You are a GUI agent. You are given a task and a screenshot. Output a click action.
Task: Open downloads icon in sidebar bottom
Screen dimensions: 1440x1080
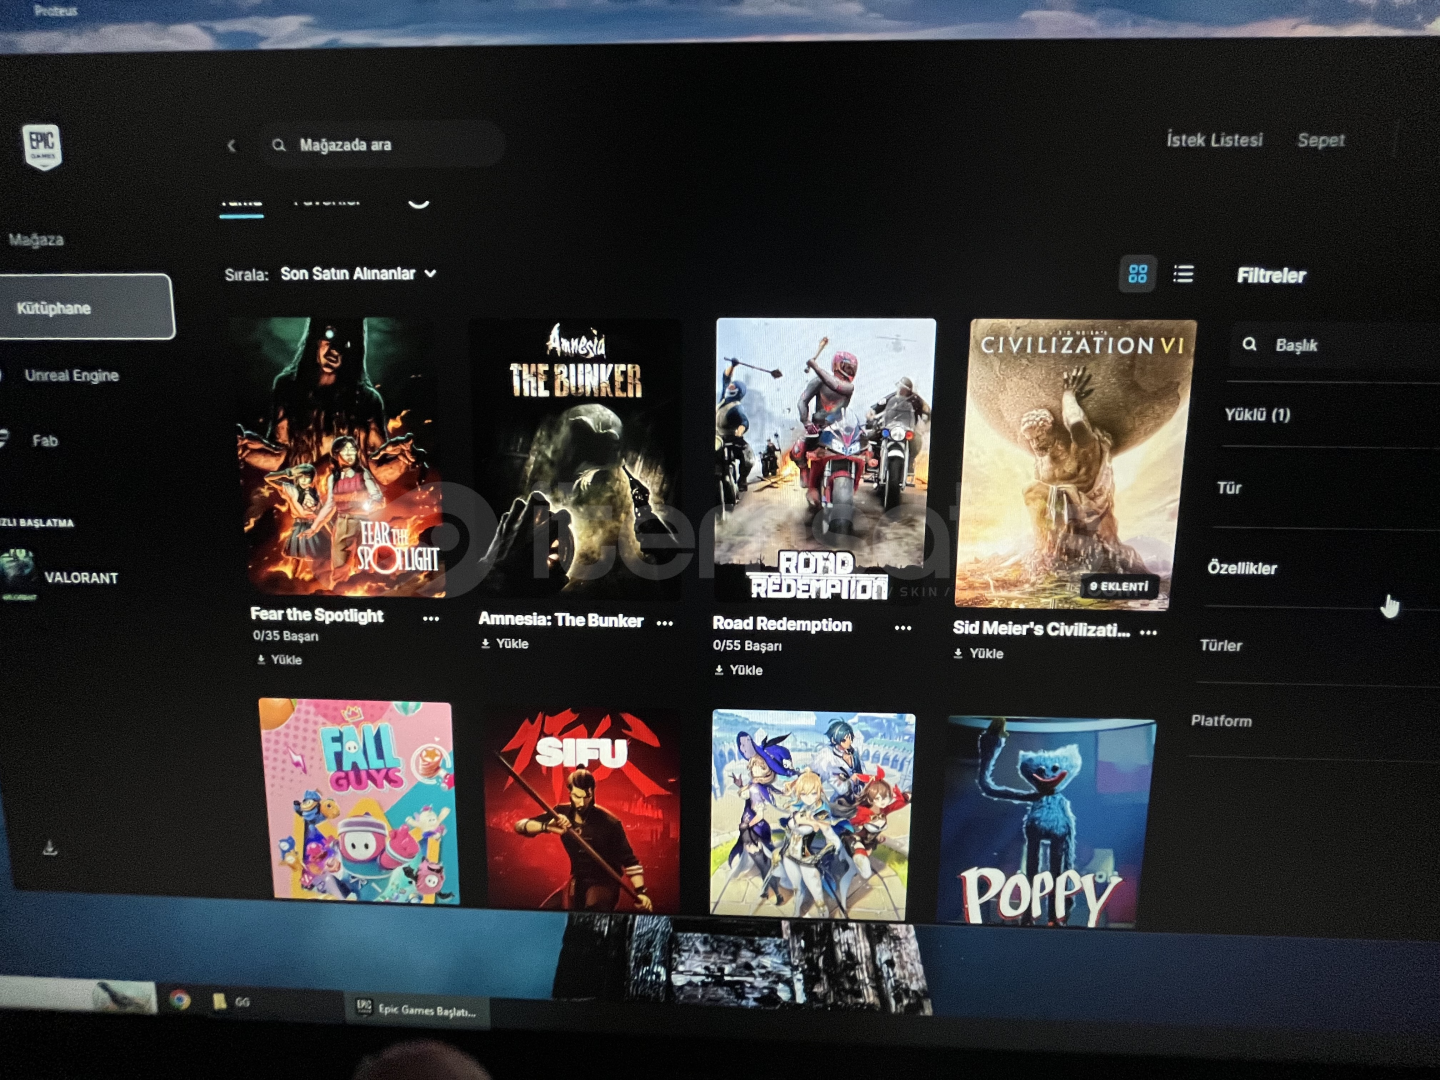[50, 848]
